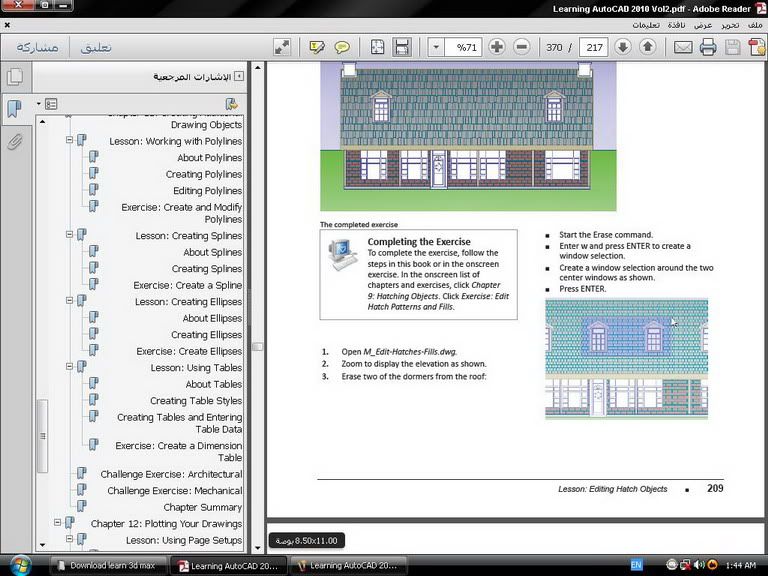The image size is (768, 576).
Task: Open the file menu (ملف)
Action: [755, 24]
